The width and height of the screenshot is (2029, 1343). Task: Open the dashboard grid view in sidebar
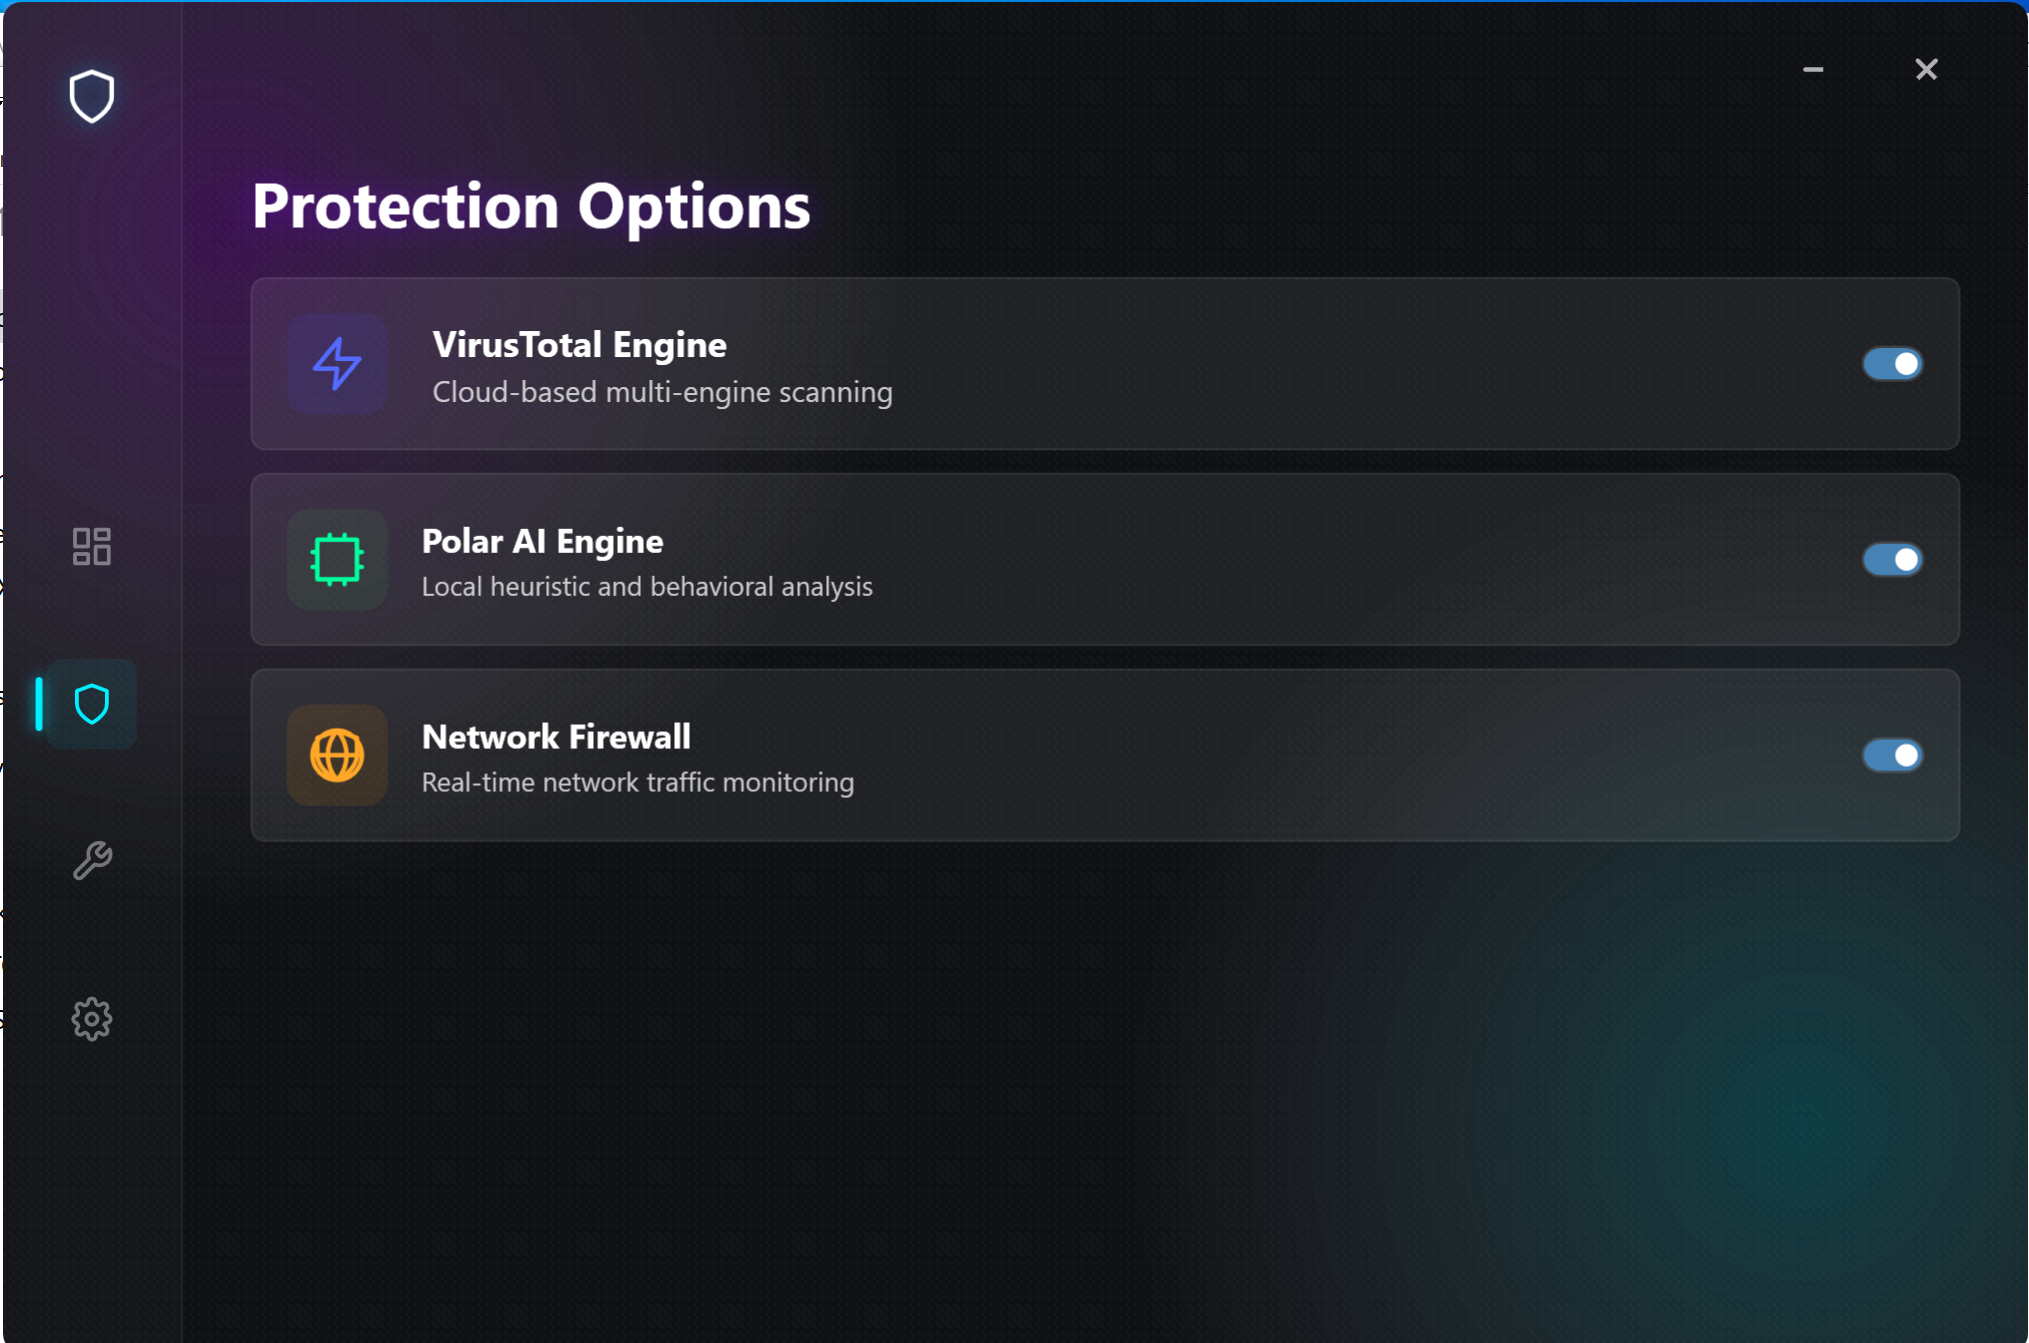[x=91, y=546]
